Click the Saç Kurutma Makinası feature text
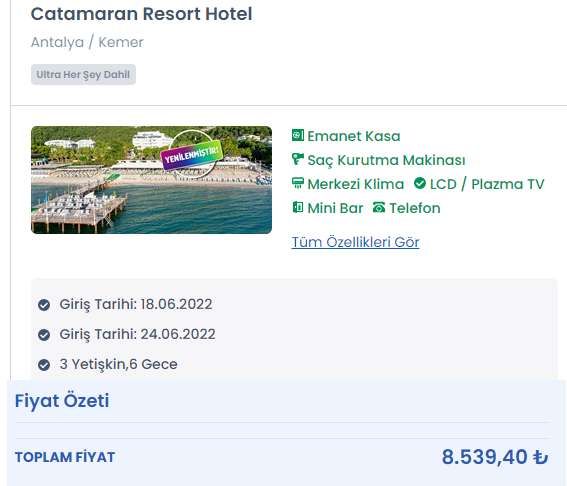The width and height of the screenshot is (567, 486). click(x=386, y=160)
